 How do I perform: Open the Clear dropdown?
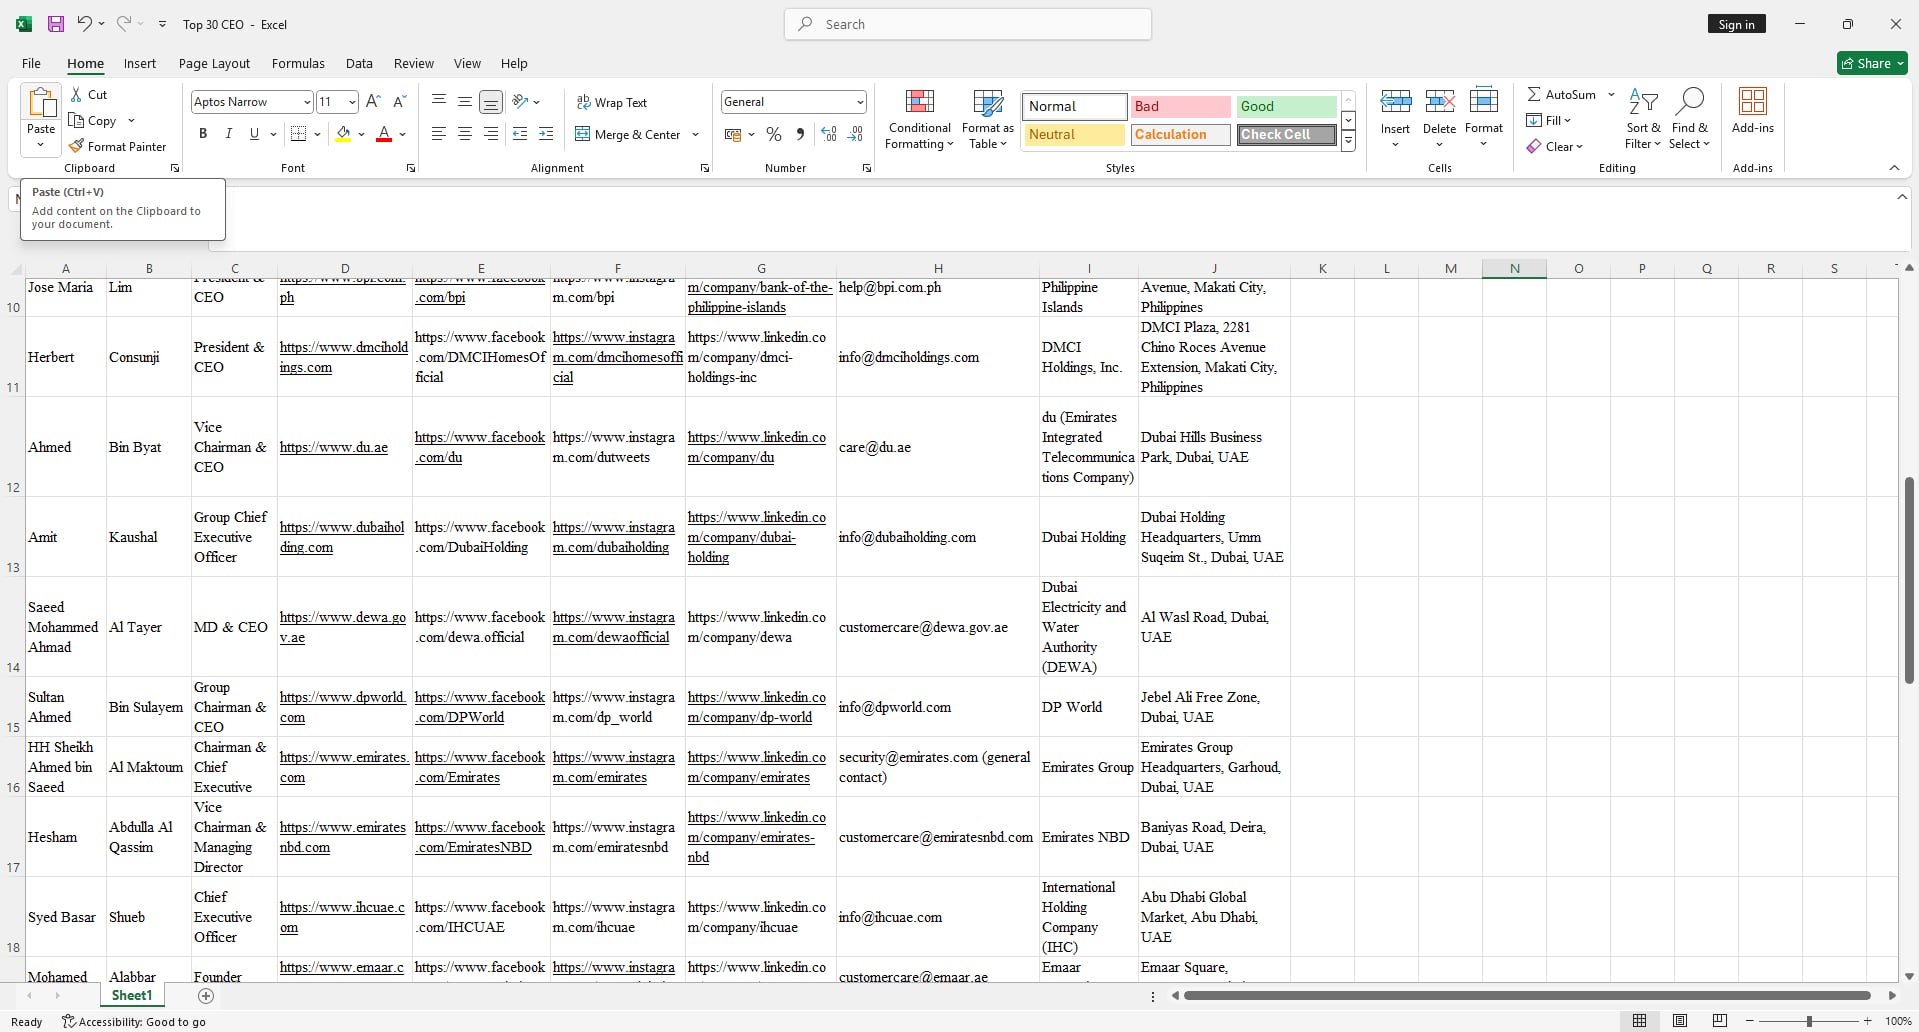coord(1555,146)
